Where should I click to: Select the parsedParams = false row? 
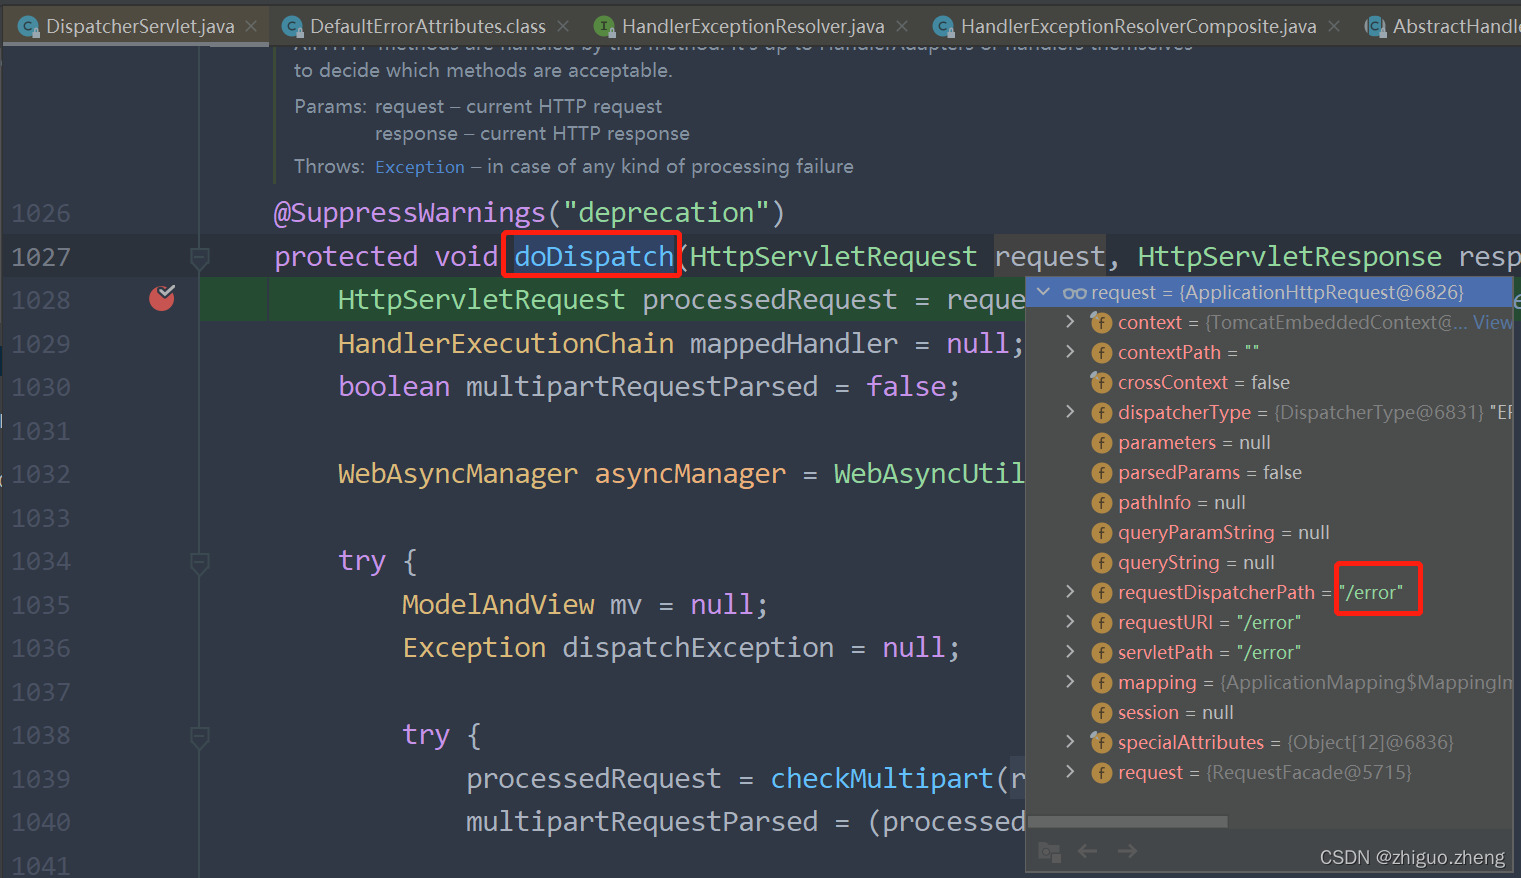(1269, 472)
